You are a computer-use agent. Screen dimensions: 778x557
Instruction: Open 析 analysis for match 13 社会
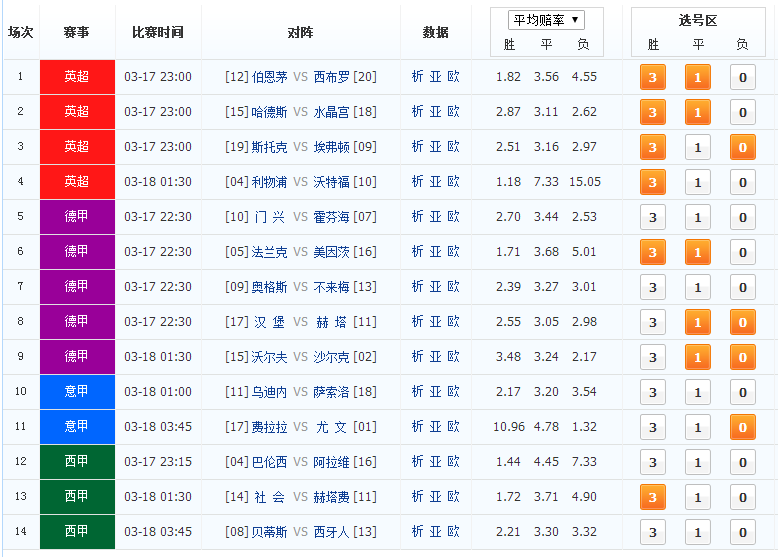pyautogui.click(x=417, y=496)
